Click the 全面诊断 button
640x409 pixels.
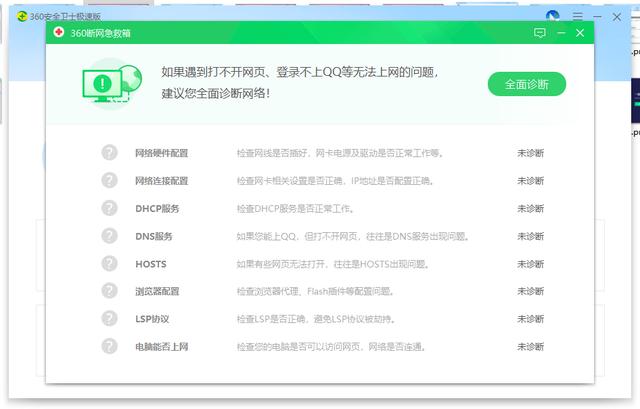click(x=526, y=84)
